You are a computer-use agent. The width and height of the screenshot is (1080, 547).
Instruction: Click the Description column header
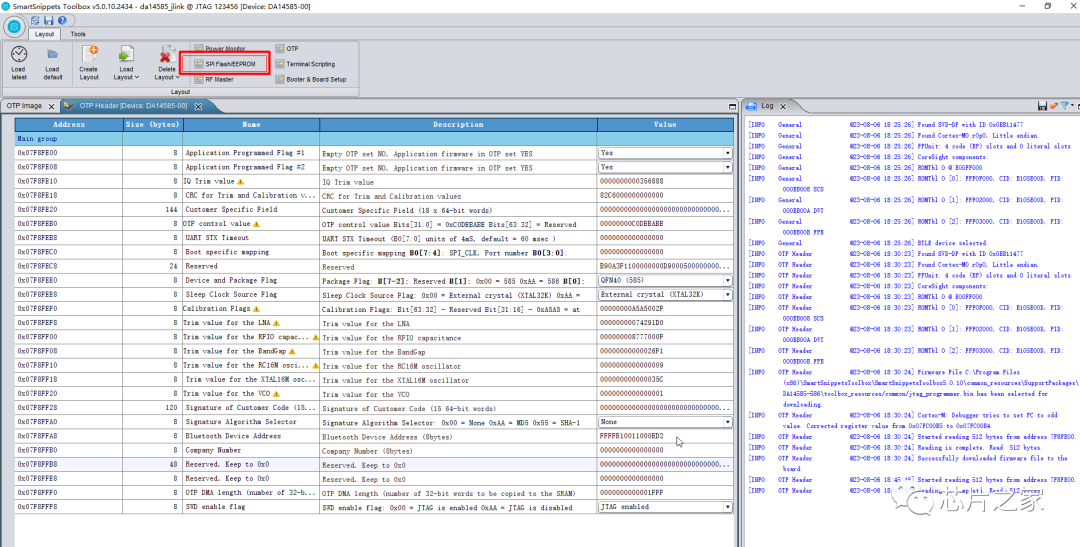[x=459, y=125]
